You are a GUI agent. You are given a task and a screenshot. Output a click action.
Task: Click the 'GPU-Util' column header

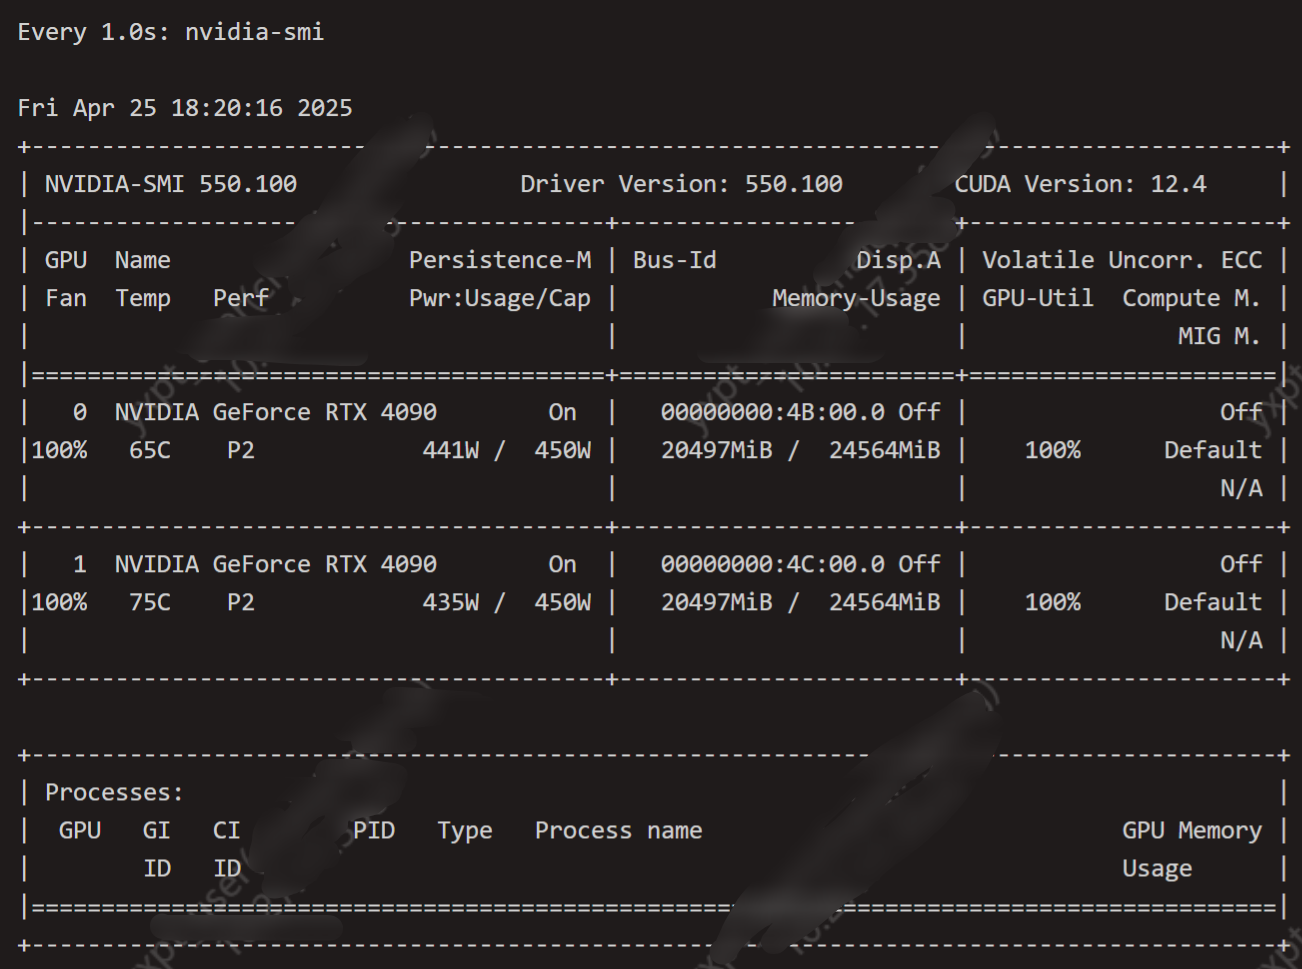(1038, 298)
